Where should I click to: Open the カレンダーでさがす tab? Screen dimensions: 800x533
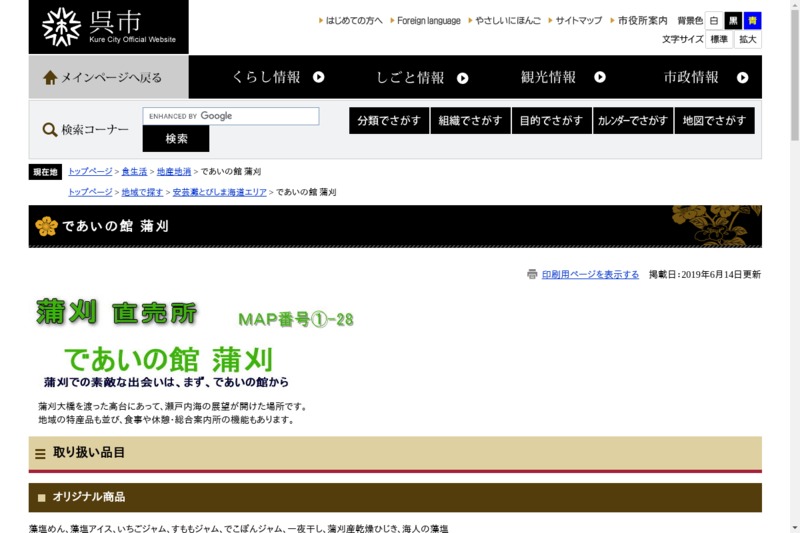point(632,121)
